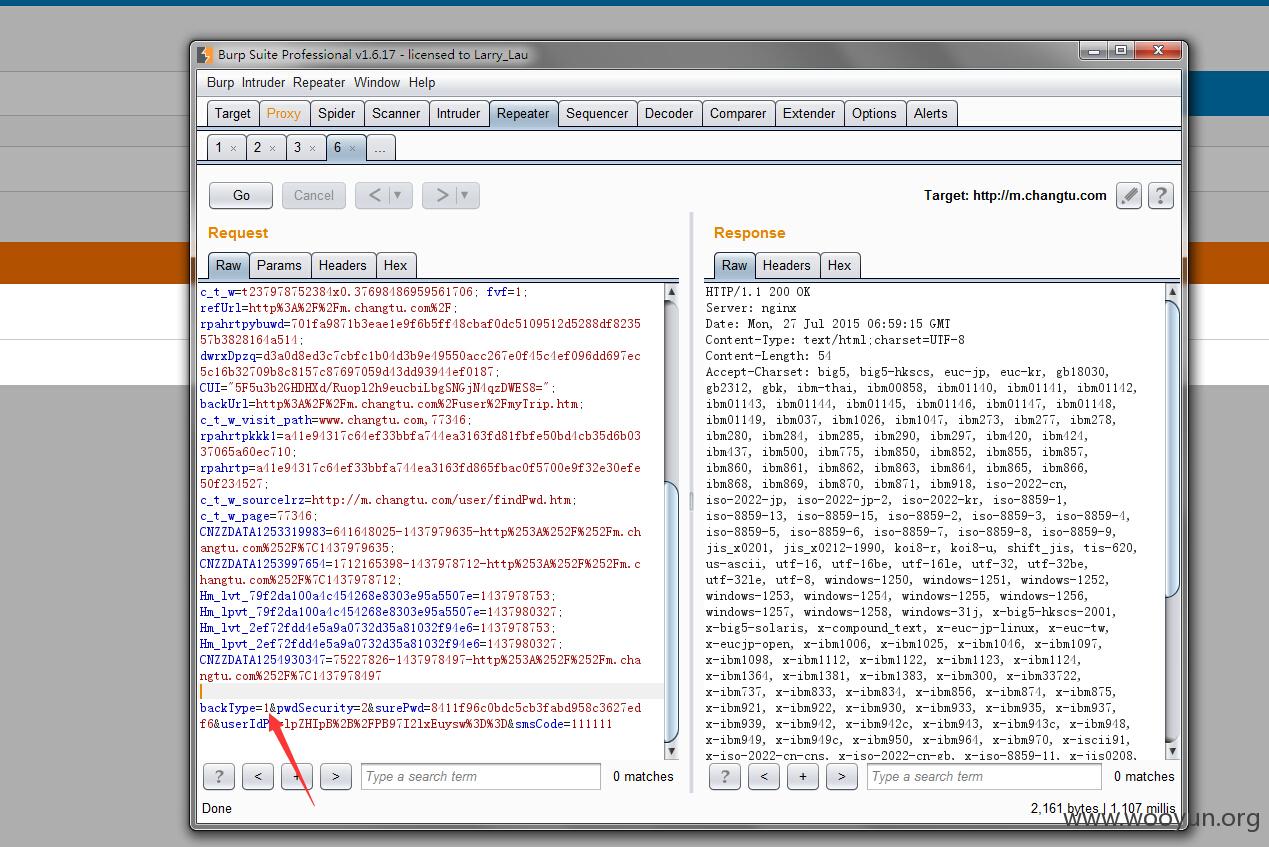The image size is (1269, 847).
Task: Open the Burp menu
Action: (x=220, y=83)
